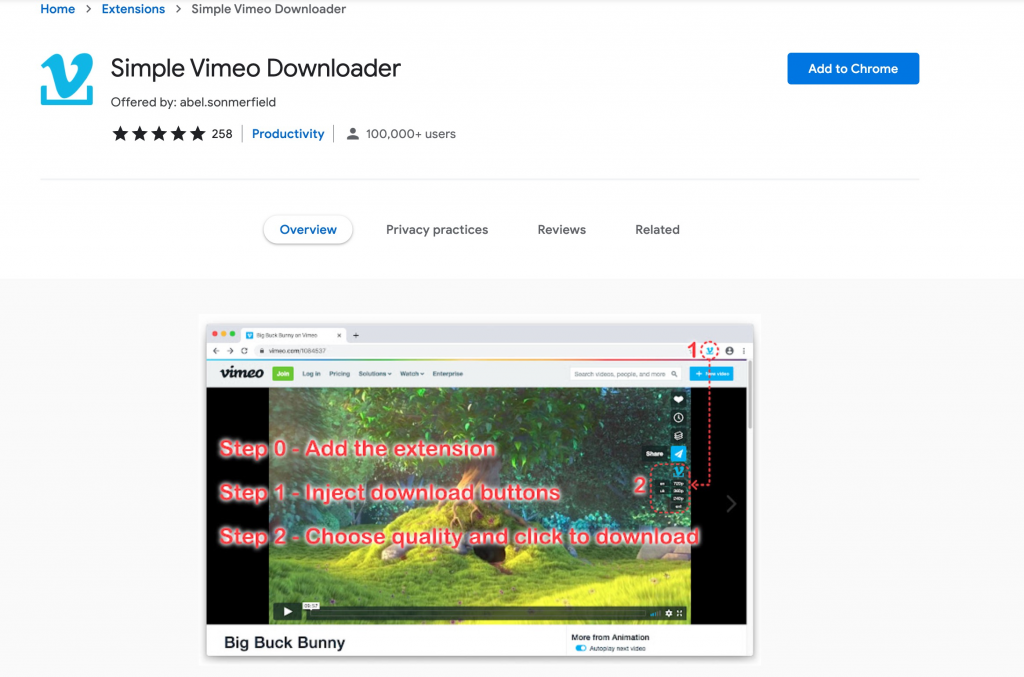Click the five-star rating icons
The image size is (1024, 677).
(x=159, y=134)
